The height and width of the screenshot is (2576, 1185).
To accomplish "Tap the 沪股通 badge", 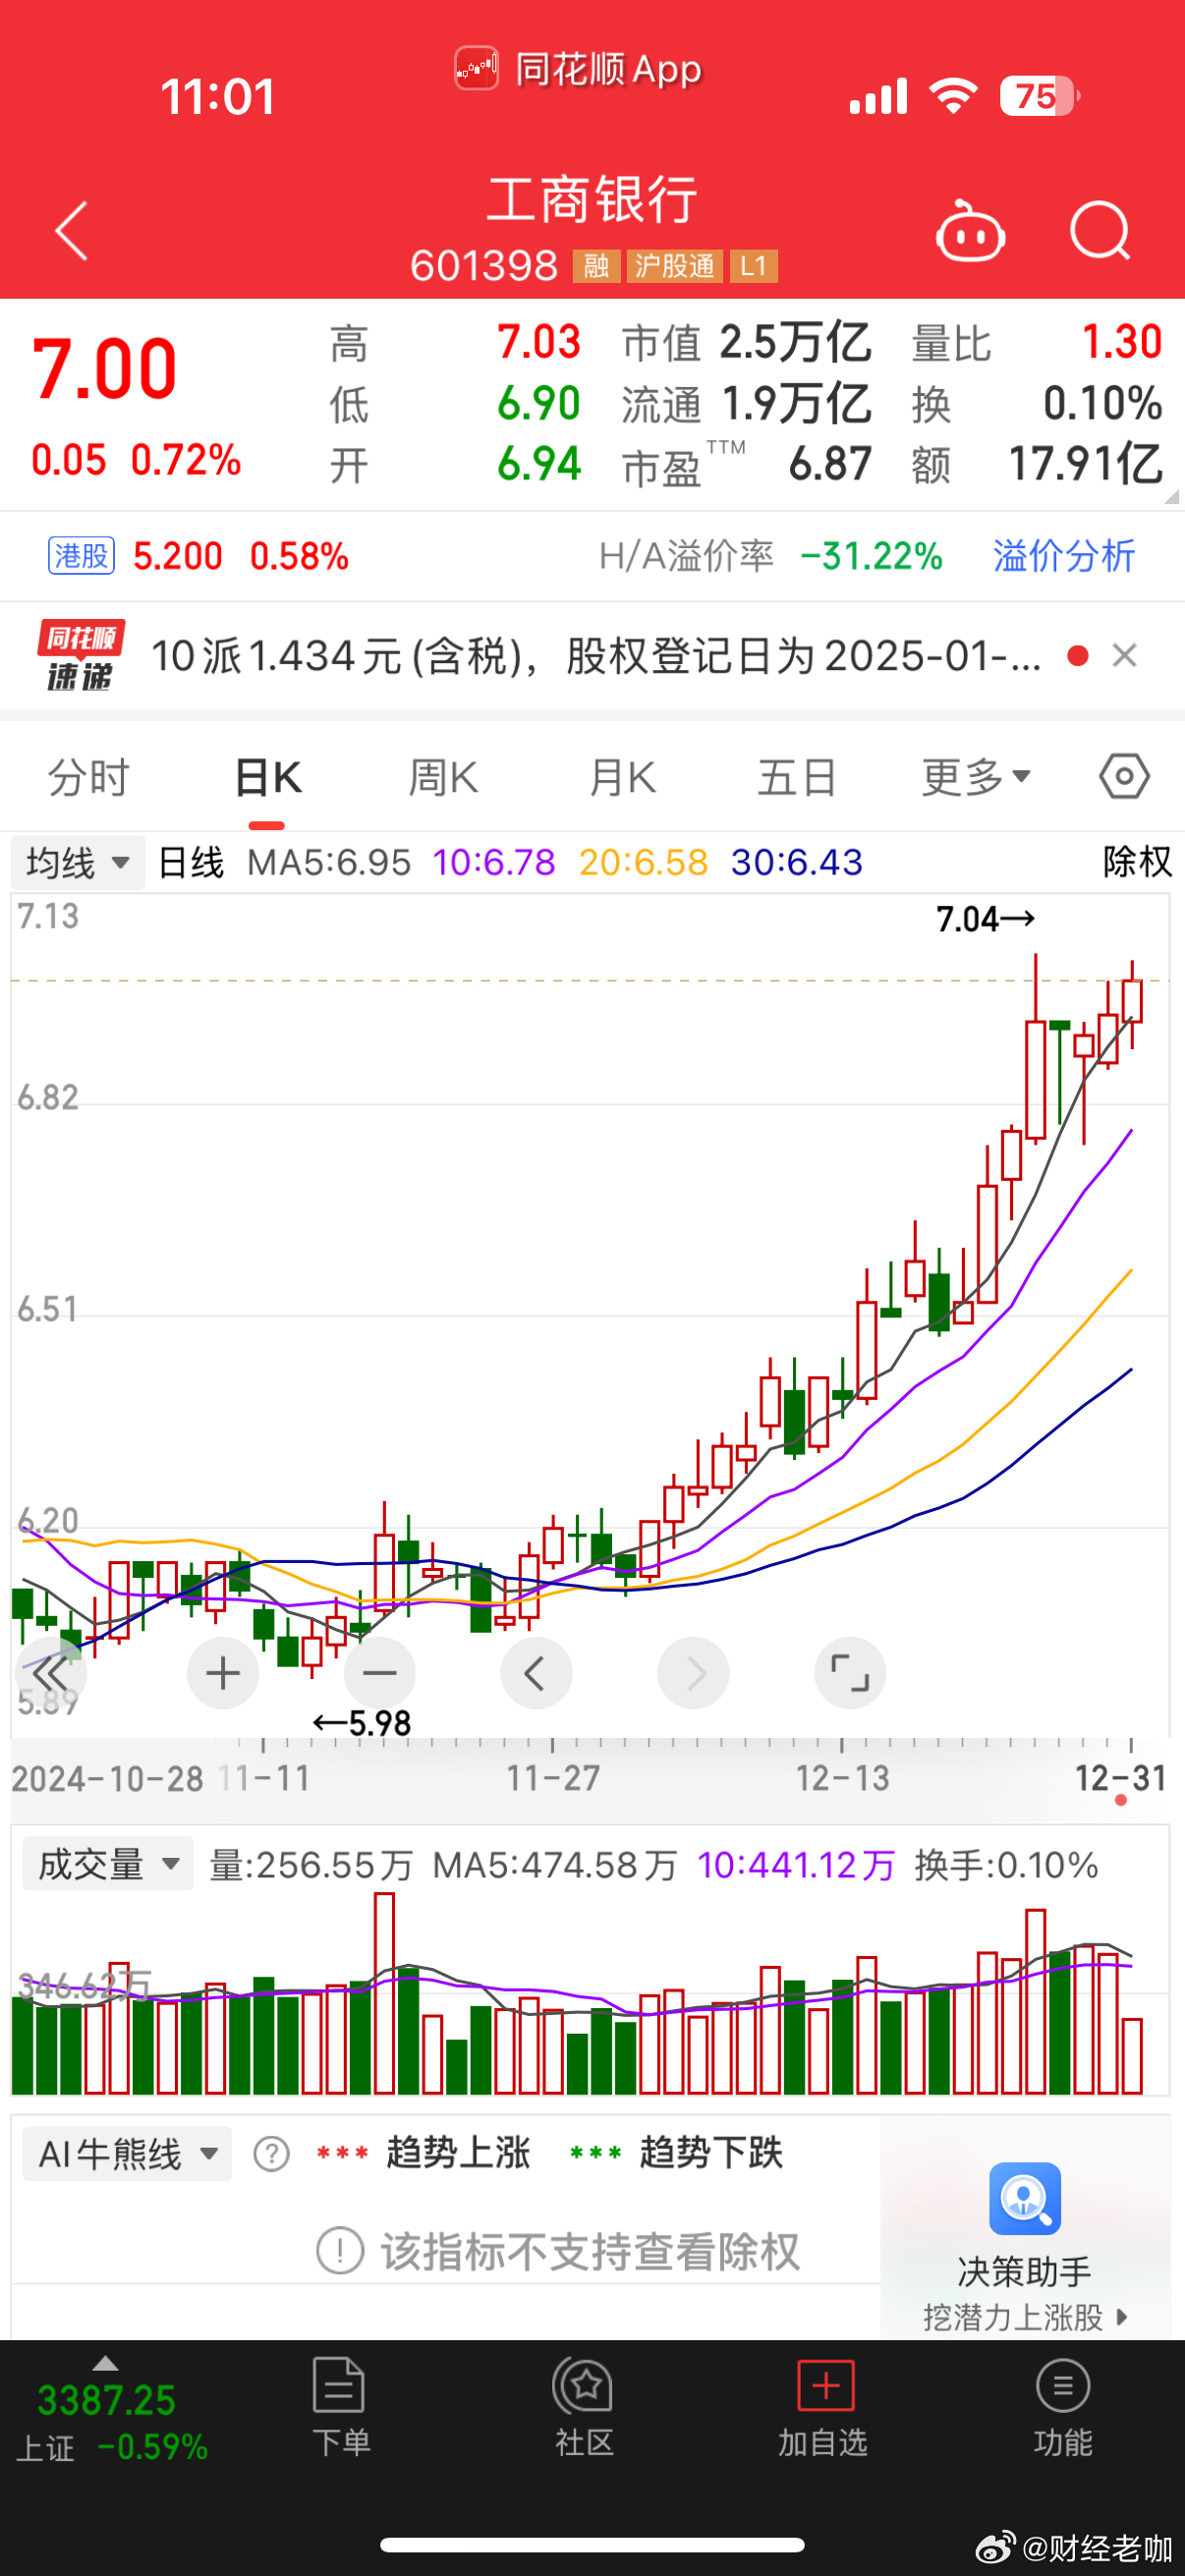I will 675,266.
